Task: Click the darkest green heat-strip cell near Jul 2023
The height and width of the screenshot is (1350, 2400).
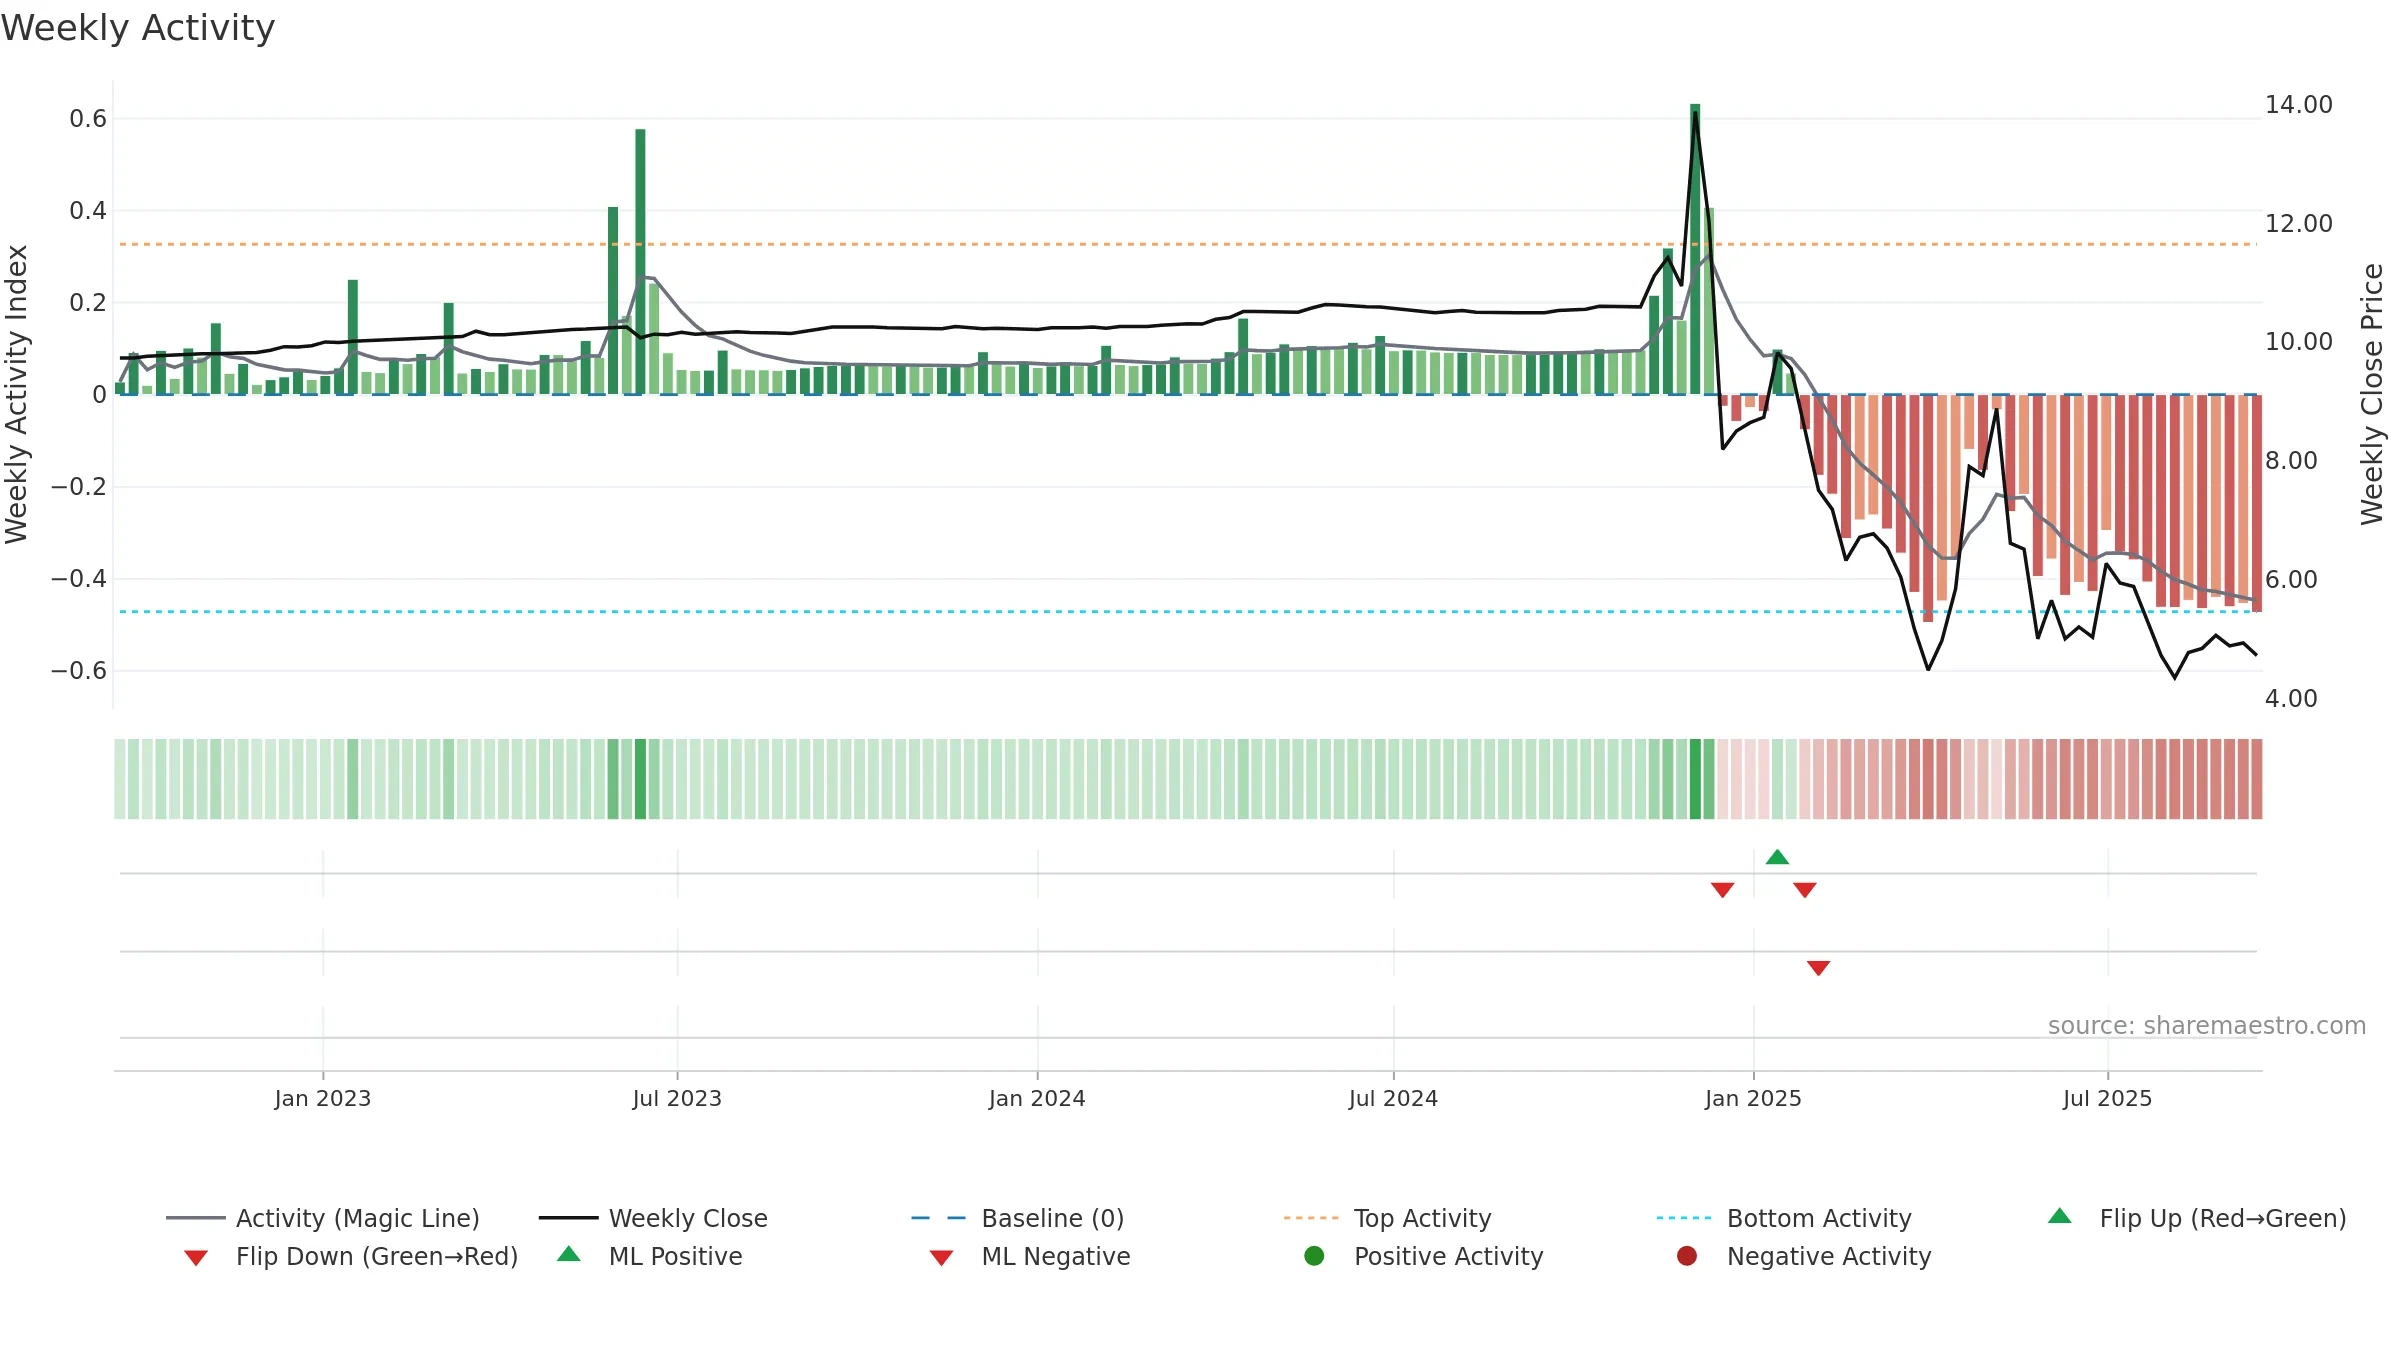Action: [640, 779]
